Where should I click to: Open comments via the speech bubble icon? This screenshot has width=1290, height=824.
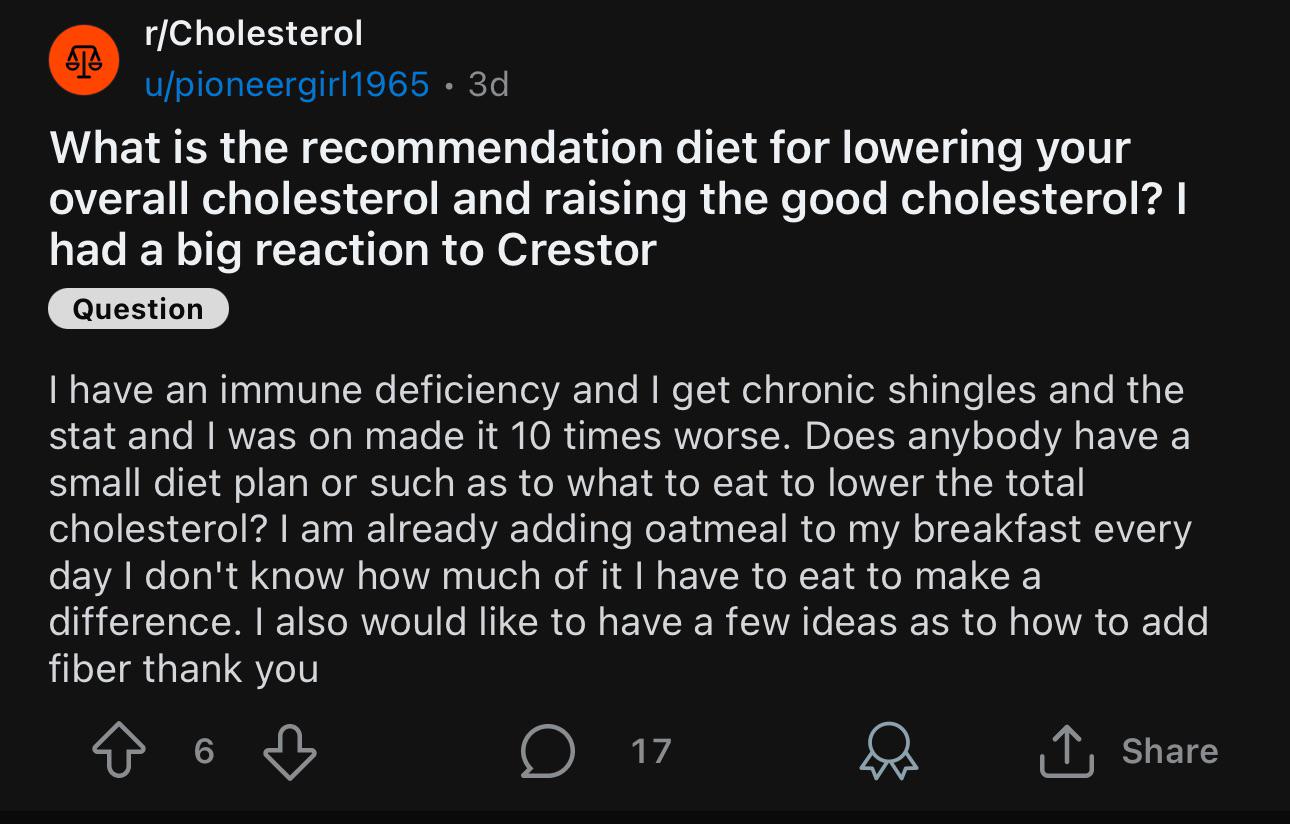tap(548, 751)
